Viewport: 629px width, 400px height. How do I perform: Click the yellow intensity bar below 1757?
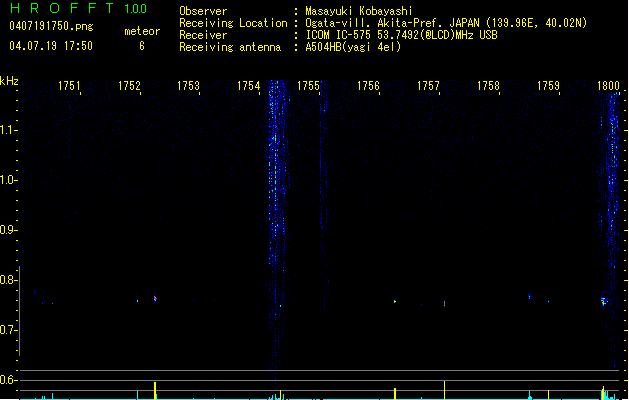pos(444,390)
